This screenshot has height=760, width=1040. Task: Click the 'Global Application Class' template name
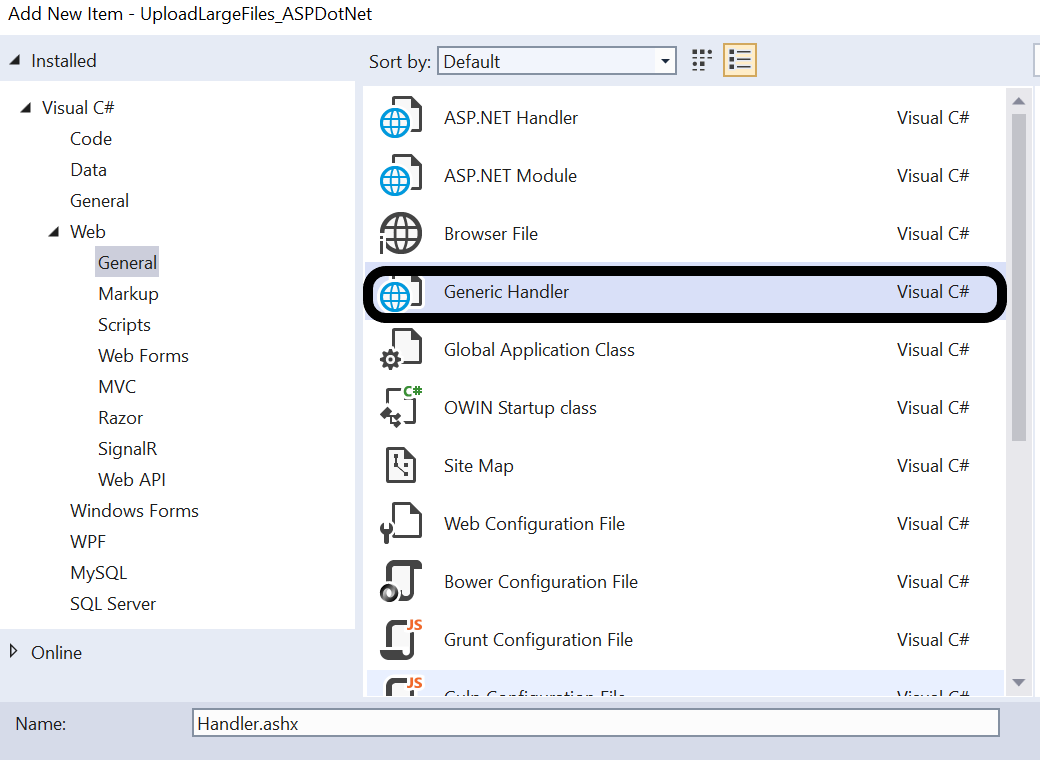point(539,349)
